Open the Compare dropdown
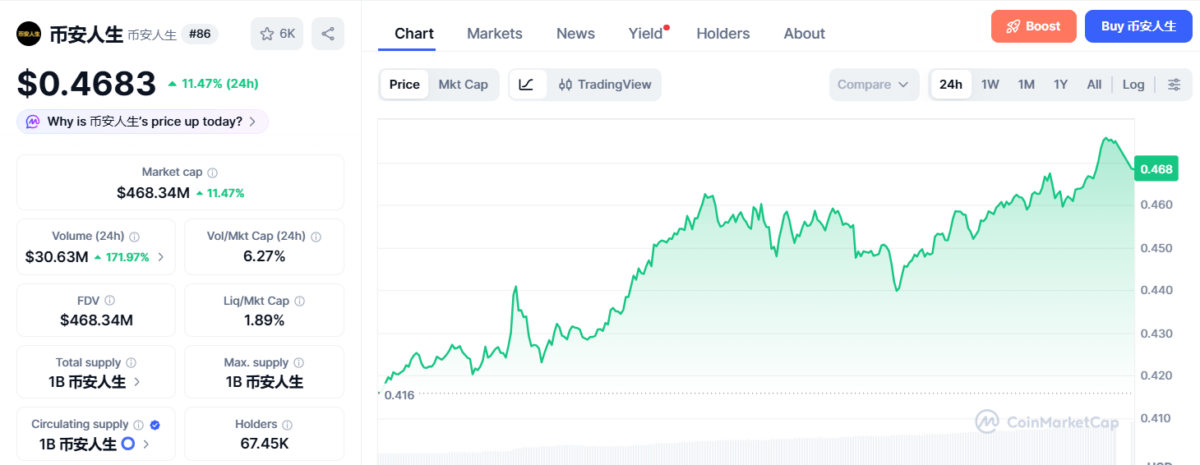This screenshot has height=465, width=1200. (875, 85)
